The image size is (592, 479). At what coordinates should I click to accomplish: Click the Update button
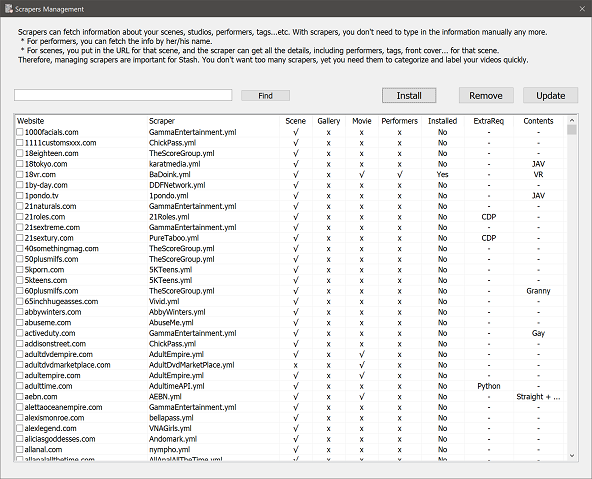(x=550, y=95)
